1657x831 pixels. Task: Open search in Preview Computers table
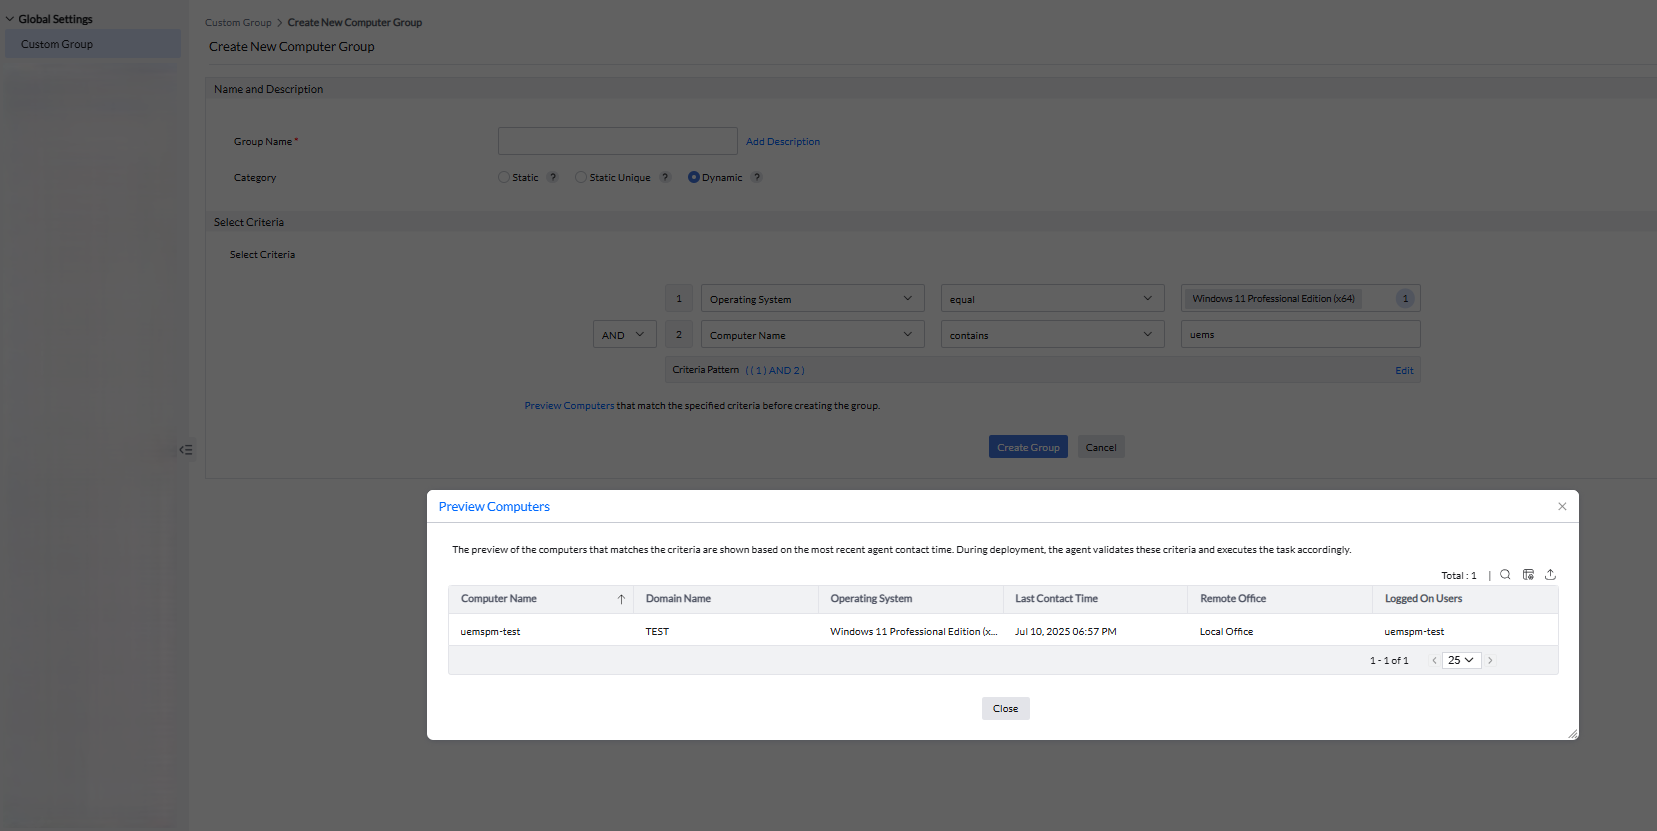[x=1505, y=575]
